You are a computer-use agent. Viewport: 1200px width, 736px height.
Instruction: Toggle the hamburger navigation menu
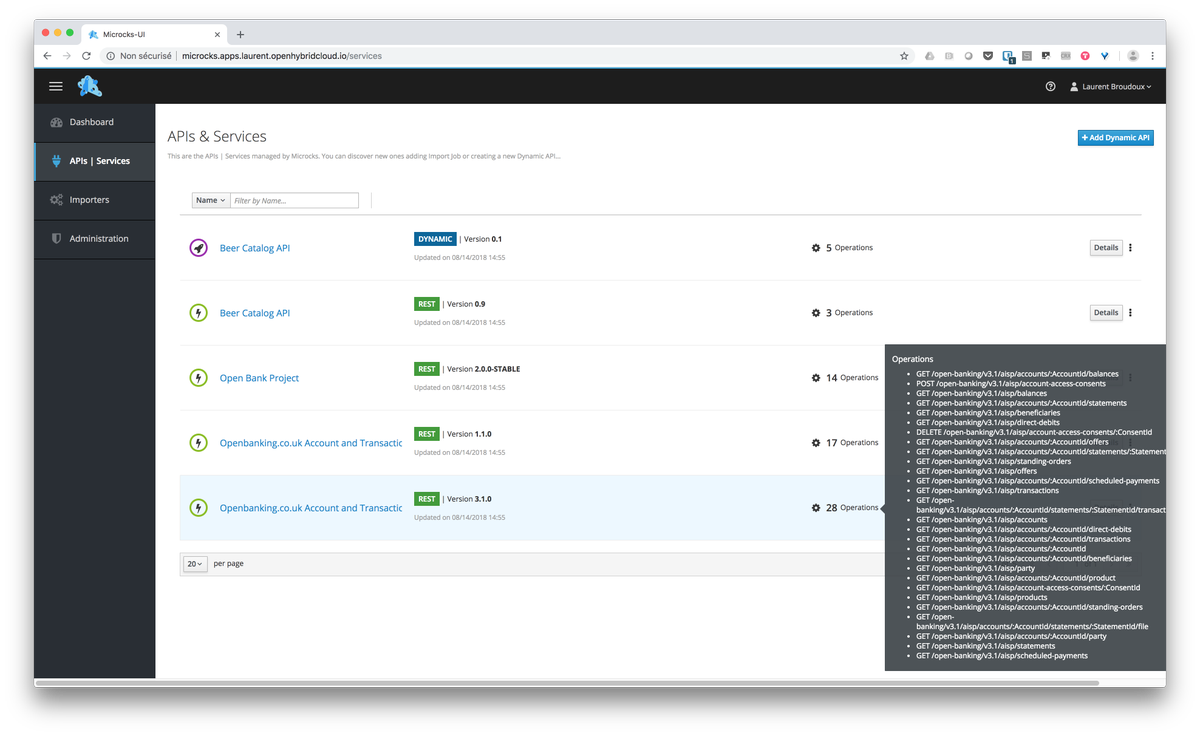tap(56, 87)
